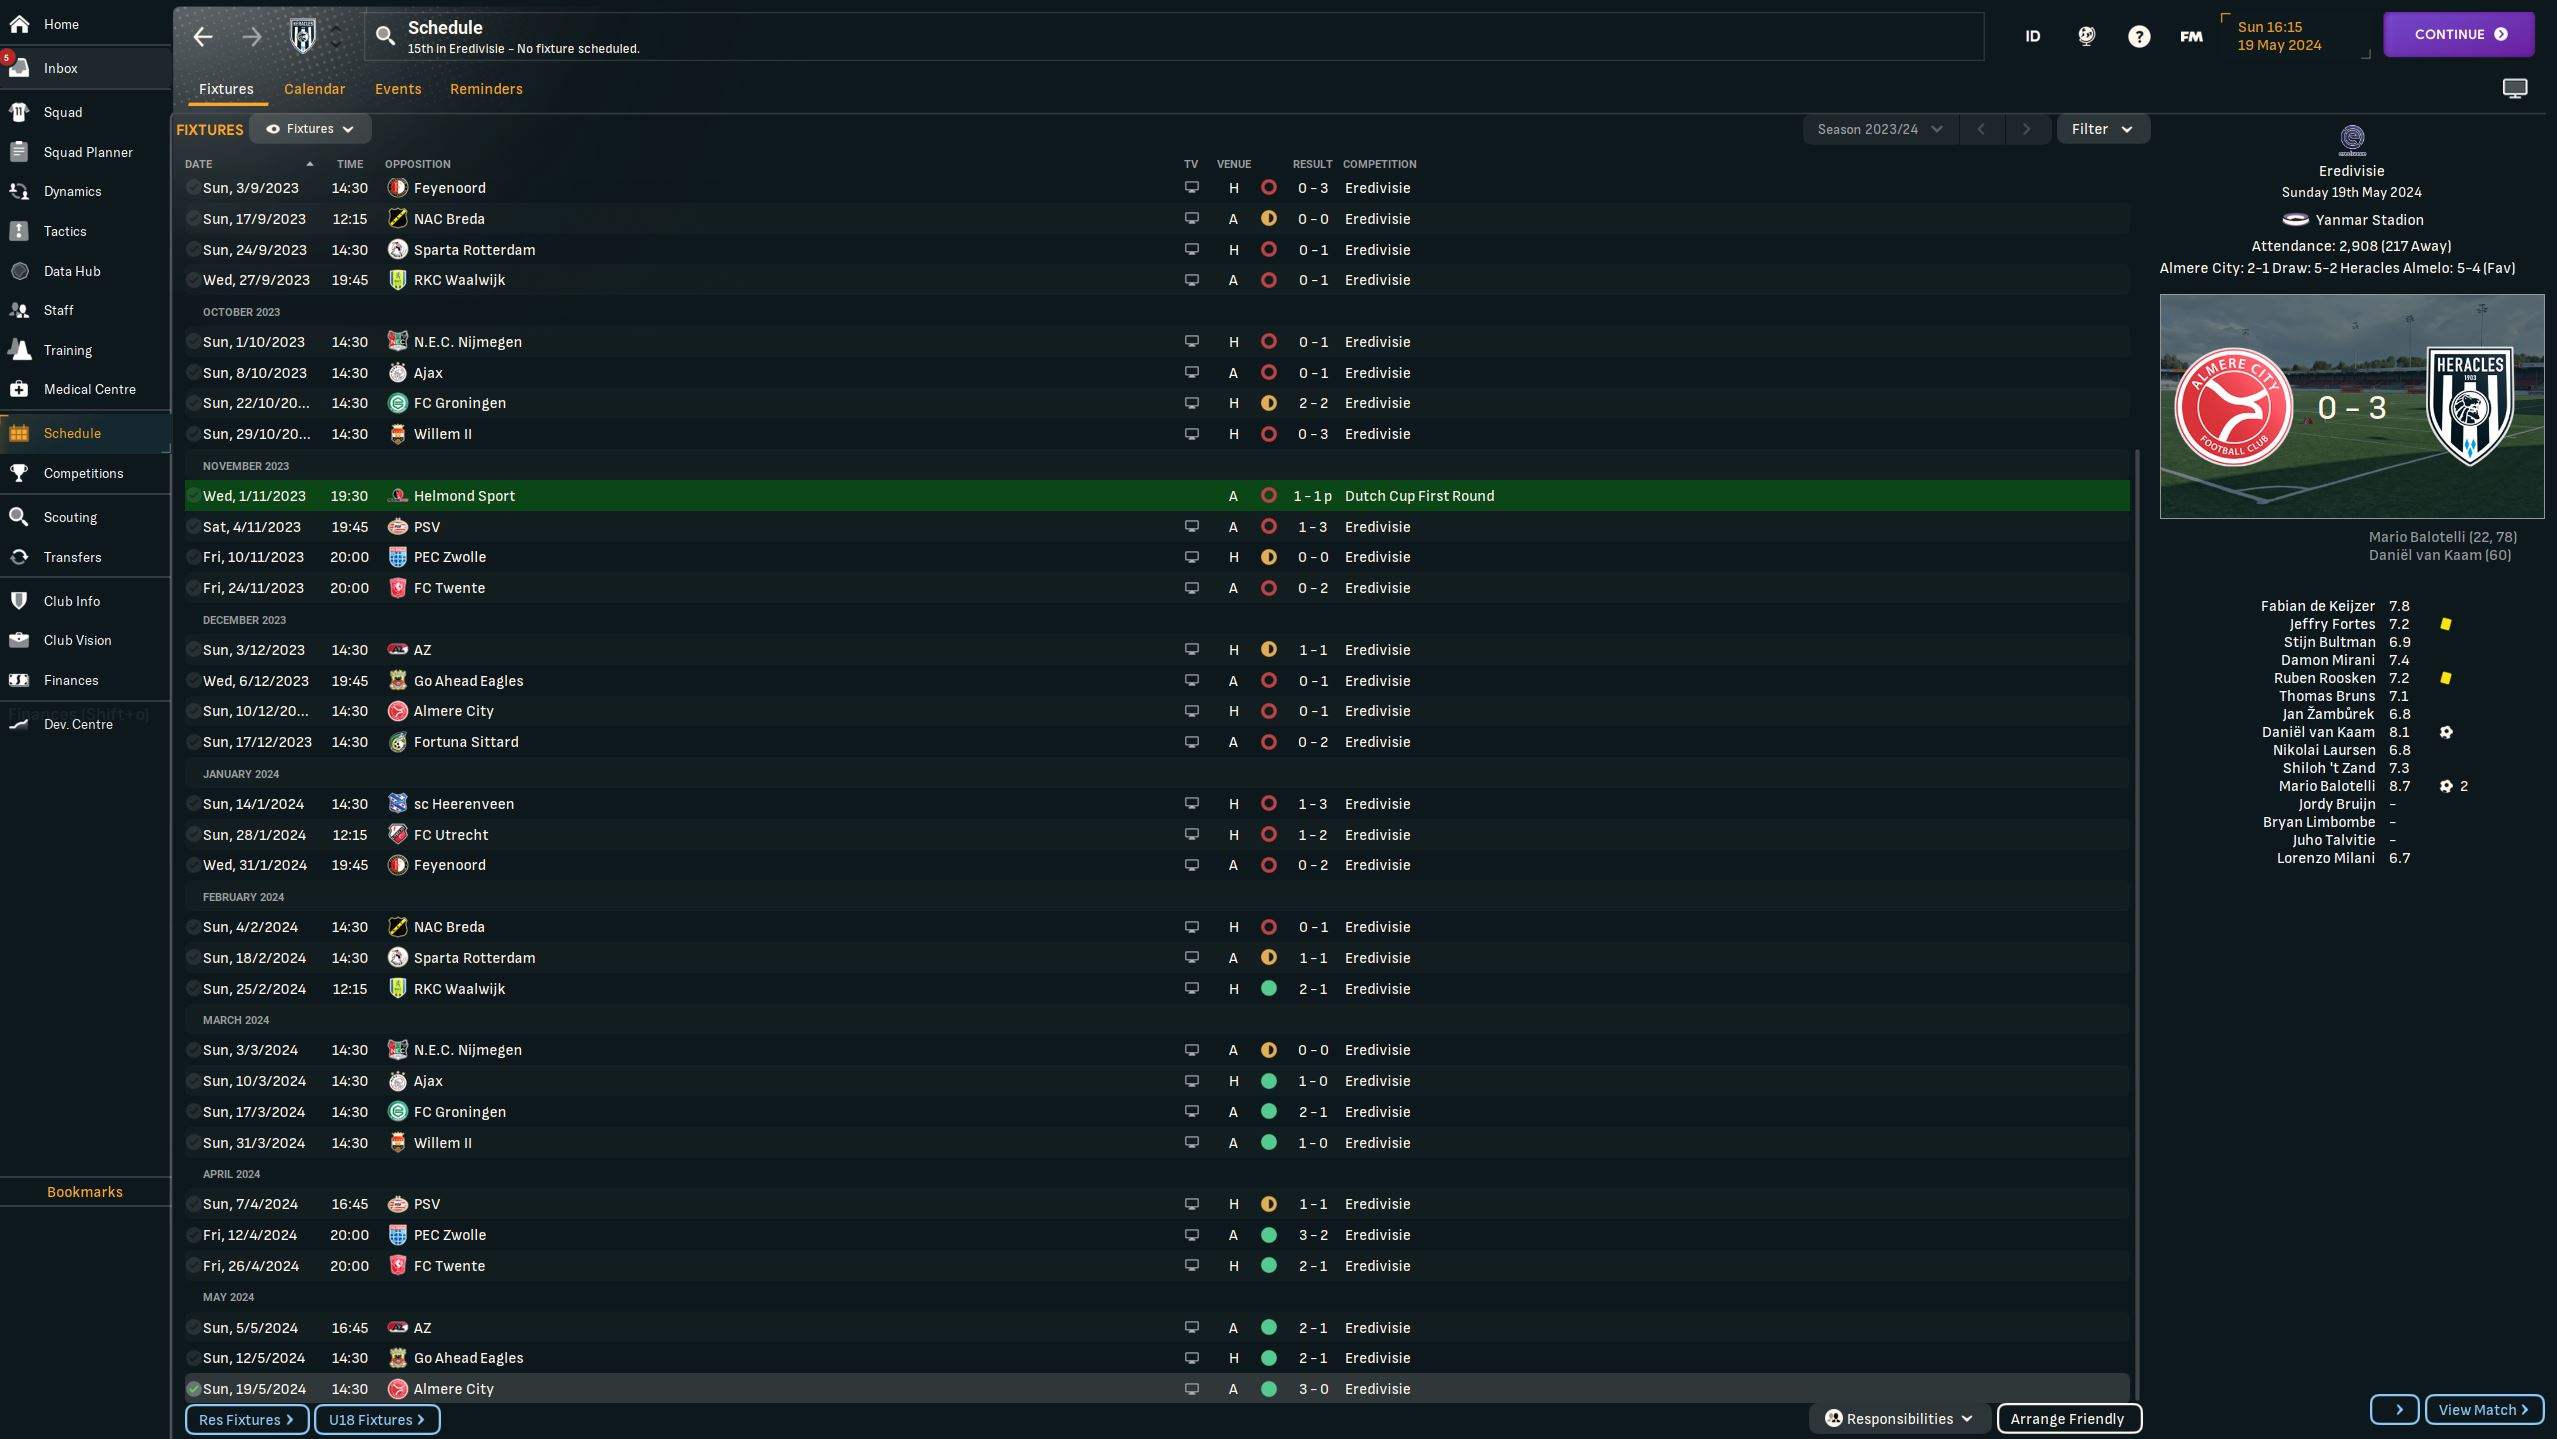Select the Calendar tab

(313, 90)
